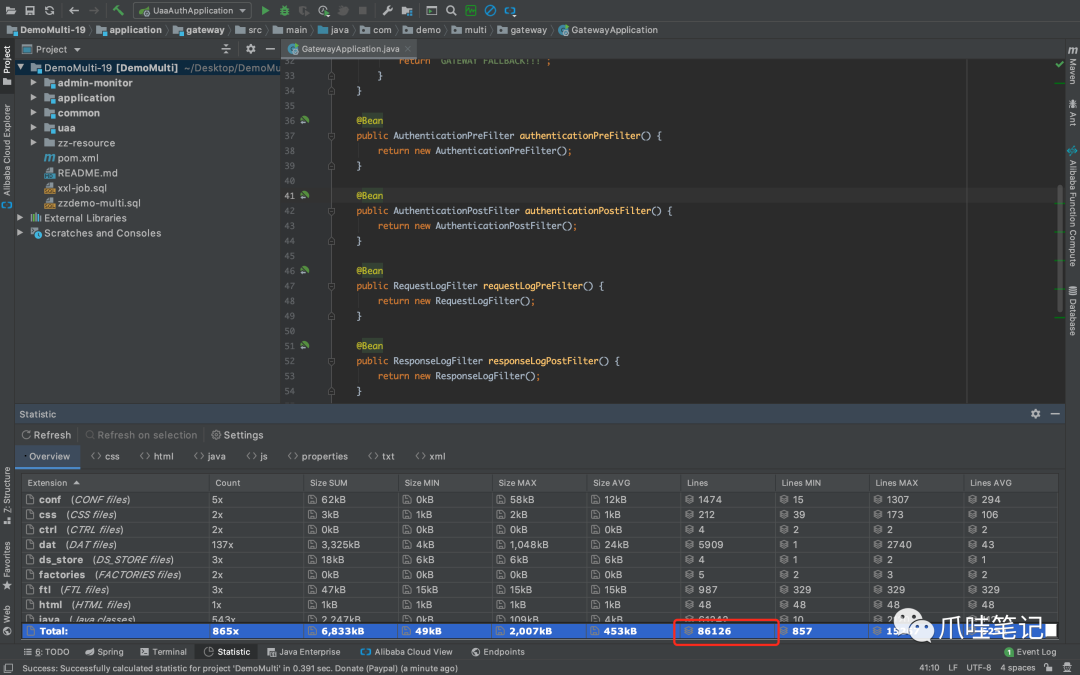Click UTF-8 encoding in status bar

pyautogui.click(x=978, y=667)
